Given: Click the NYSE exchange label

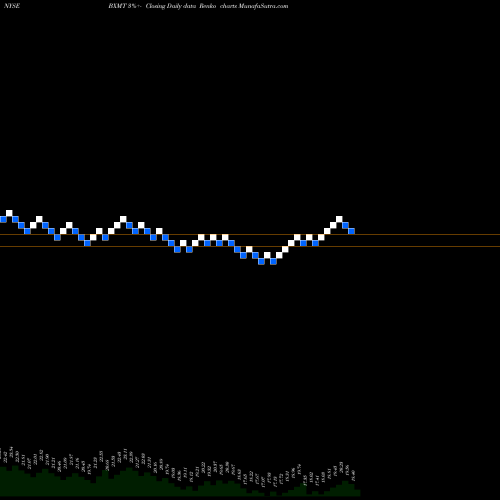Looking at the screenshot, I should pyautogui.click(x=12, y=6).
